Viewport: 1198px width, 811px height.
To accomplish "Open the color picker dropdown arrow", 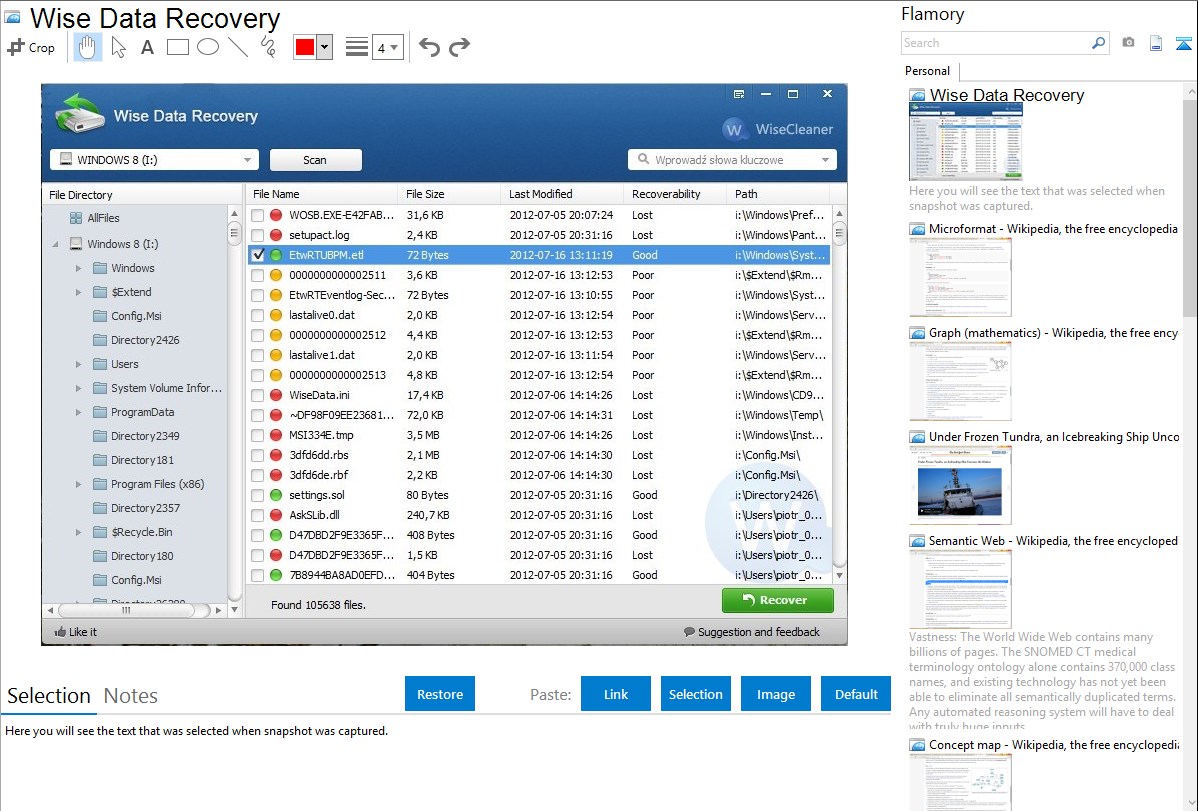I will (x=324, y=47).
